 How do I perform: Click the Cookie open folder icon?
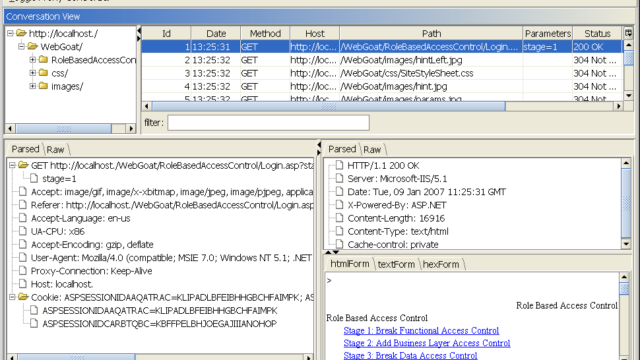[23, 297]
